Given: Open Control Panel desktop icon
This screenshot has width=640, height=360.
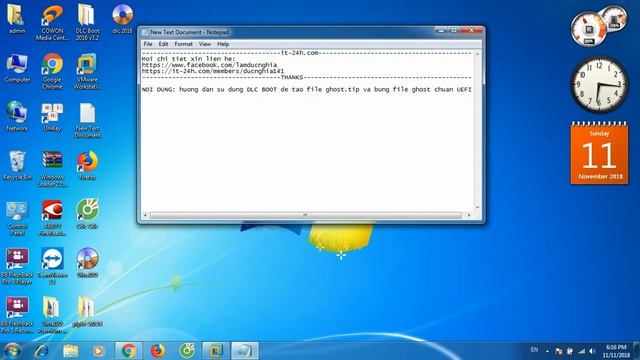Looking at the screenshot, I should (x=17, y=218).
